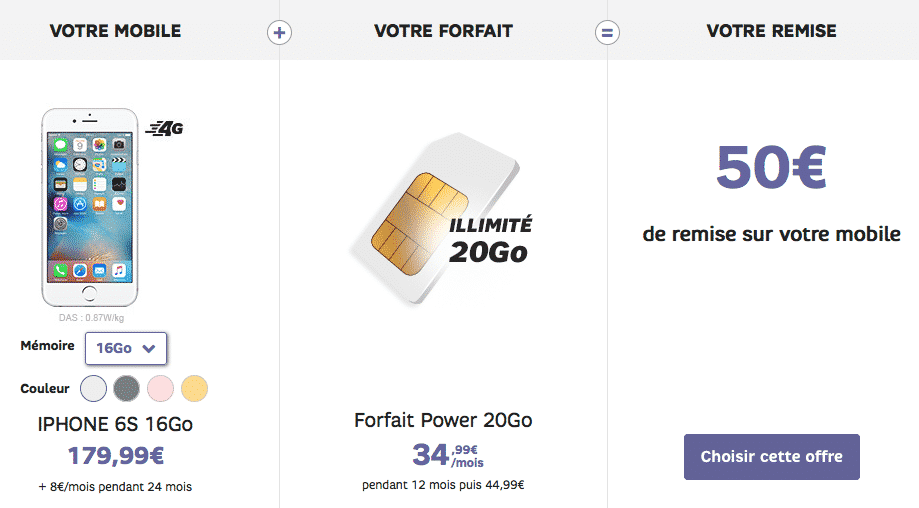Click the chevron arrow in memory selector
The width and height of the screenshot is (919, 508).
click(149, 349)
